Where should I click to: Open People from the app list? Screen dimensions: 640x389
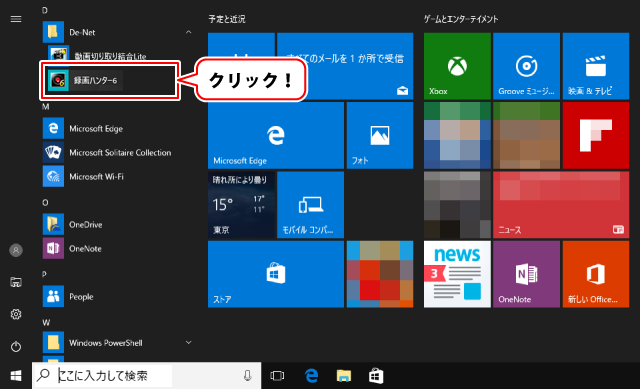point(118,296)
